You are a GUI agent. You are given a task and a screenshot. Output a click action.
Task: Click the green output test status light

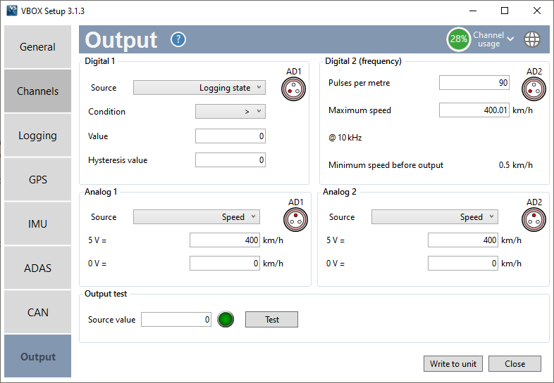[225, 319]
